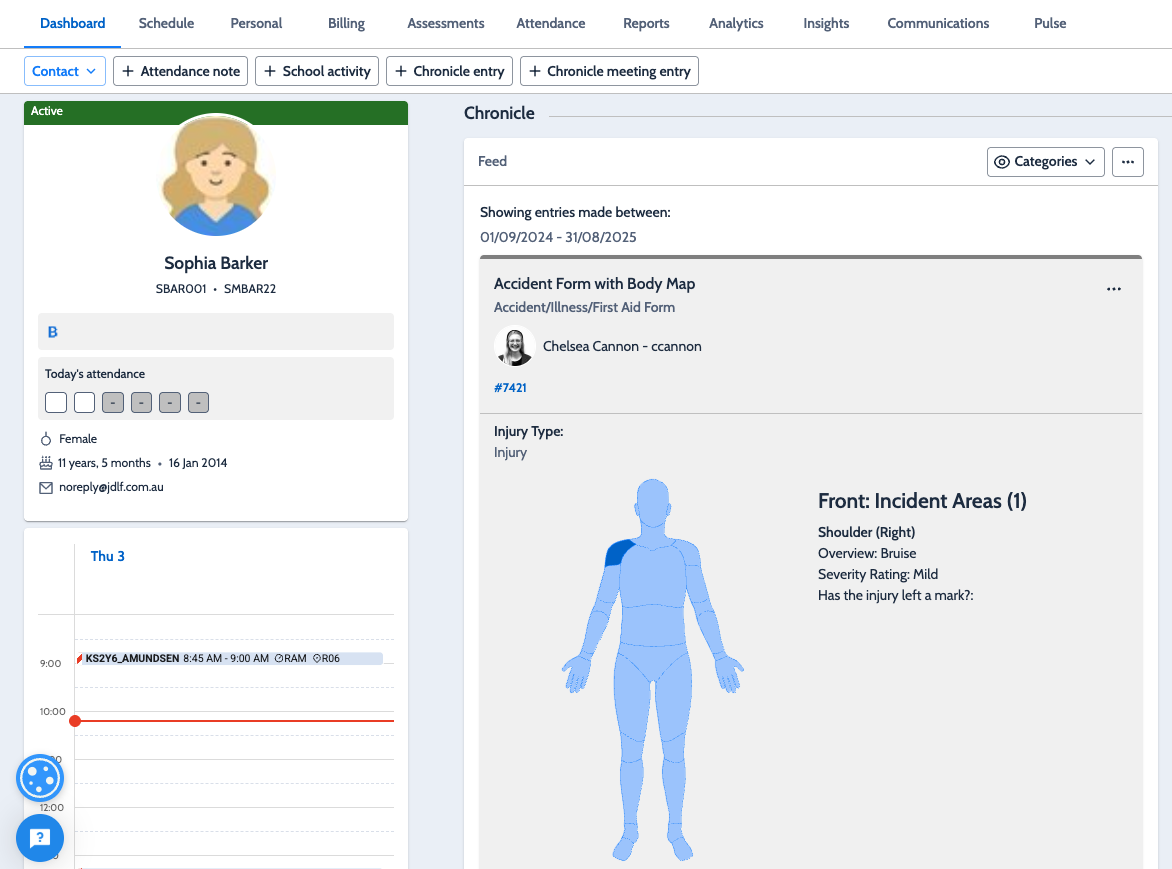Open Accident Form entry three-dots menu

click(x=1114, y=289)
